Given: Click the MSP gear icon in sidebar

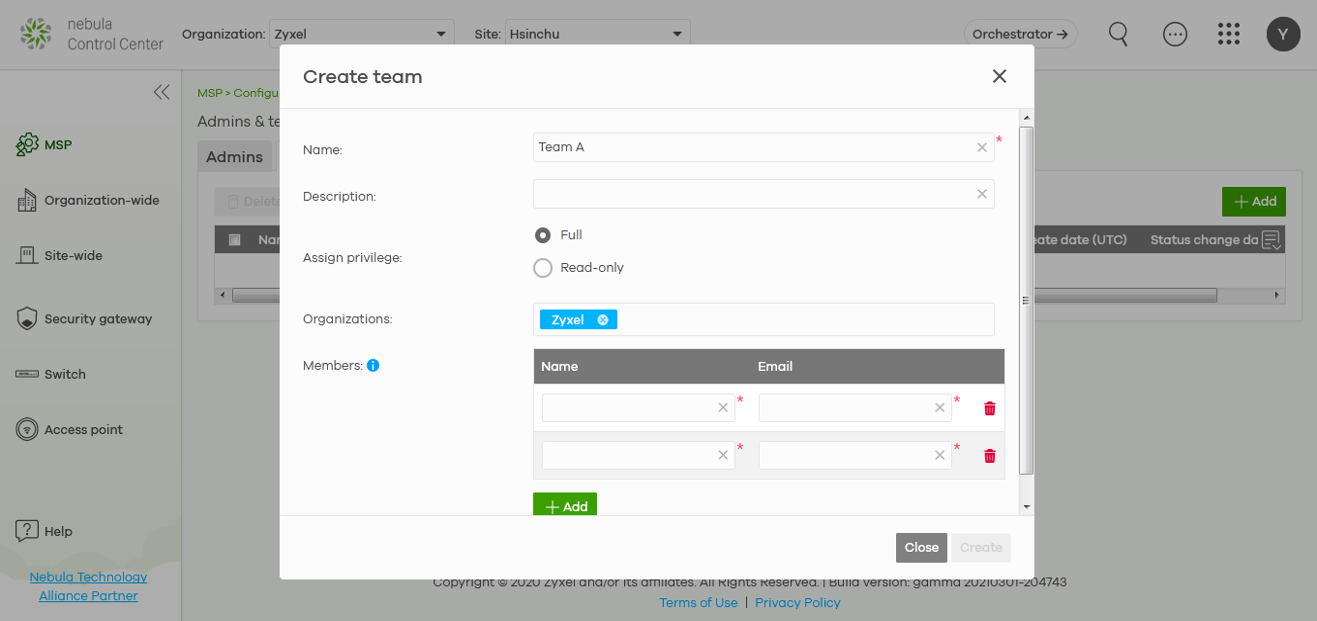Looking at the screenshot, I should point(27,145).
